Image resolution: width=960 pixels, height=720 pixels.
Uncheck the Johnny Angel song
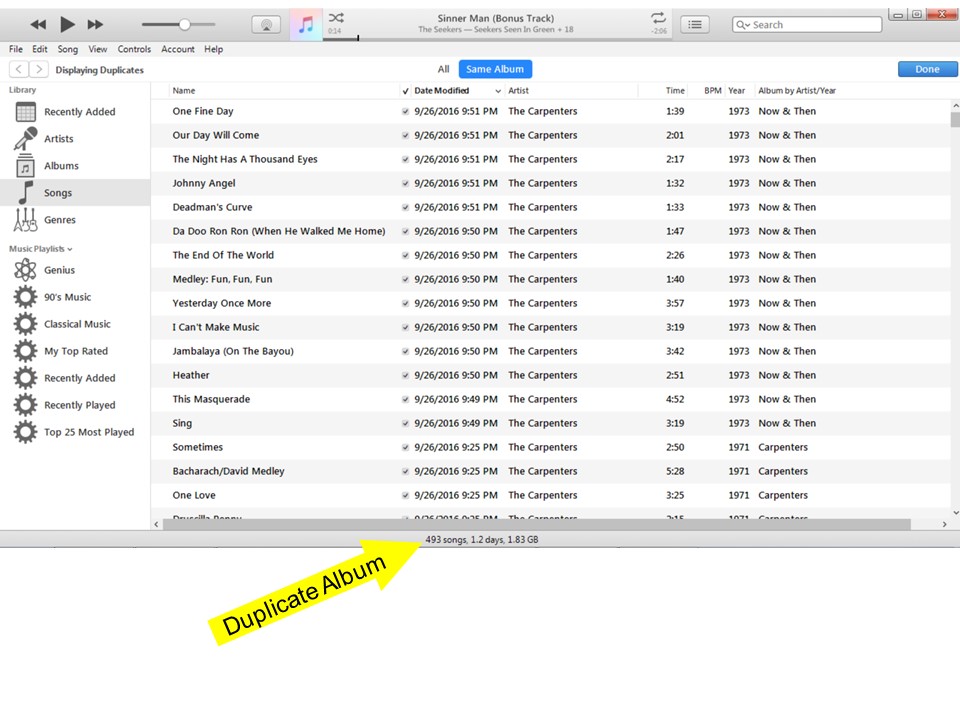[x=405, y=183]
